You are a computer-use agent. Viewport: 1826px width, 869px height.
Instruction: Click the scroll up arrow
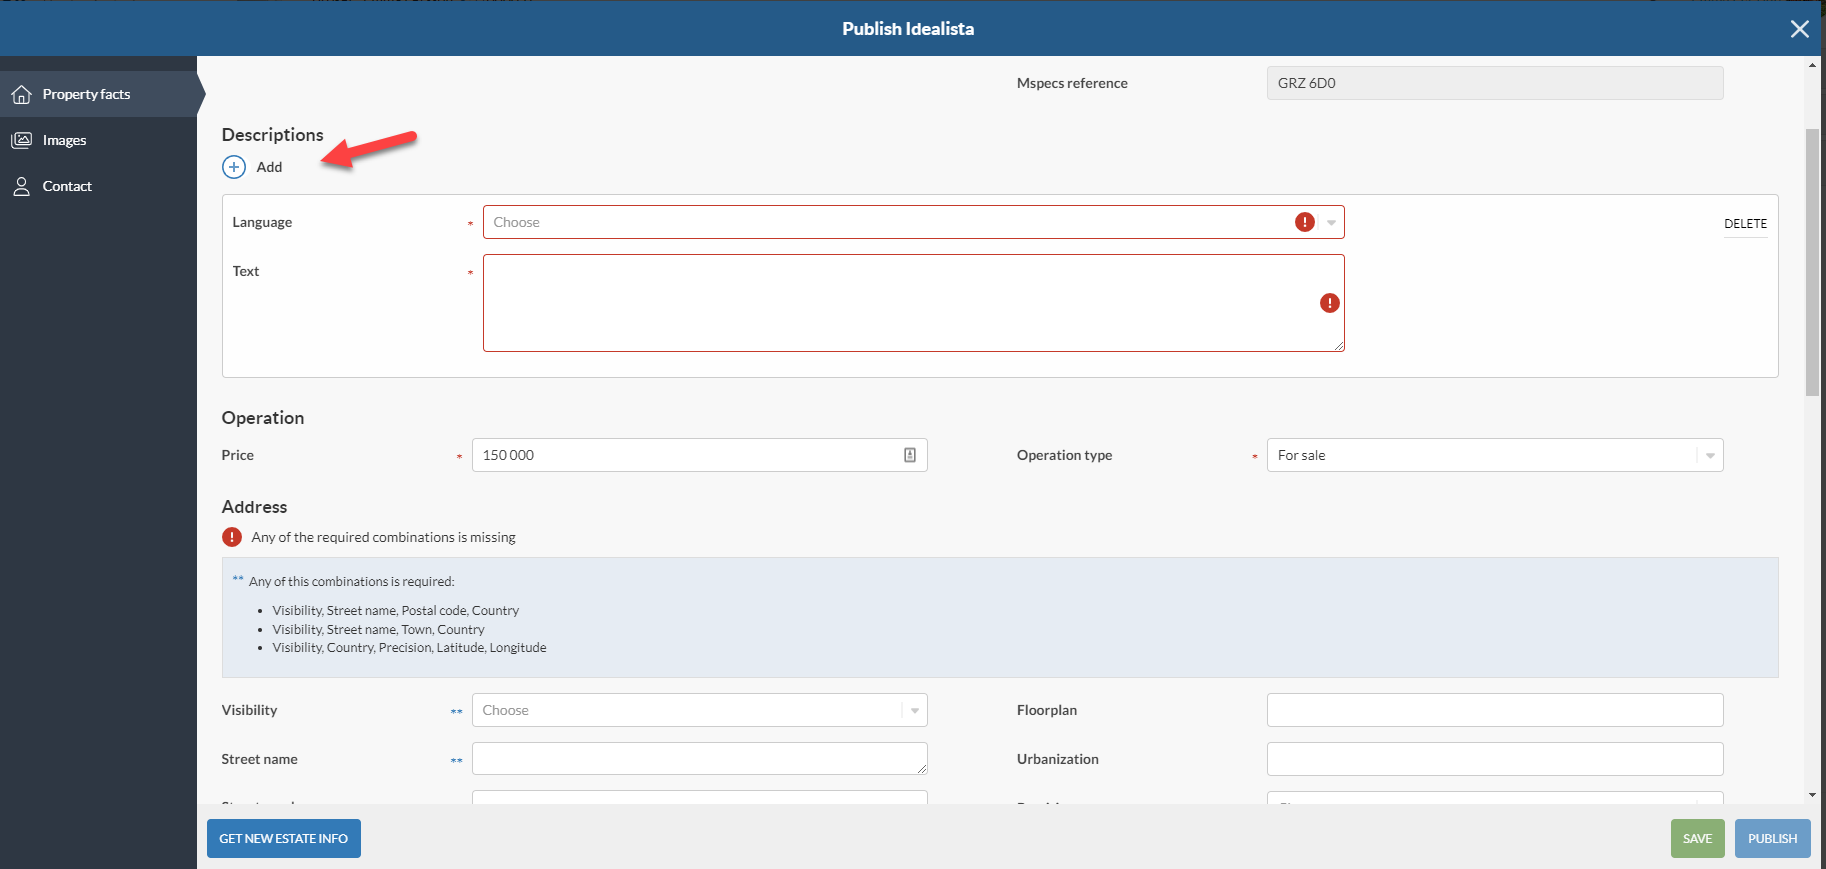click(x=1812, y=65)
